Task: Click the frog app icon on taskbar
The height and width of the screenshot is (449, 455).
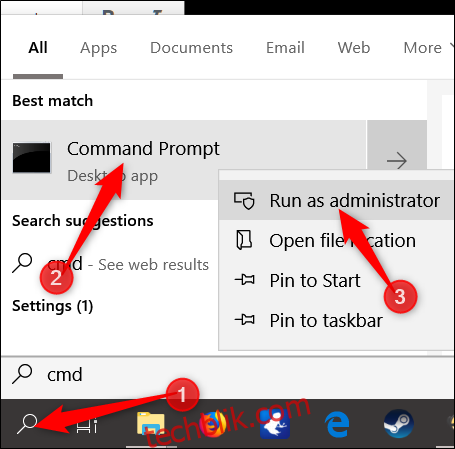Action: point(275,424)
